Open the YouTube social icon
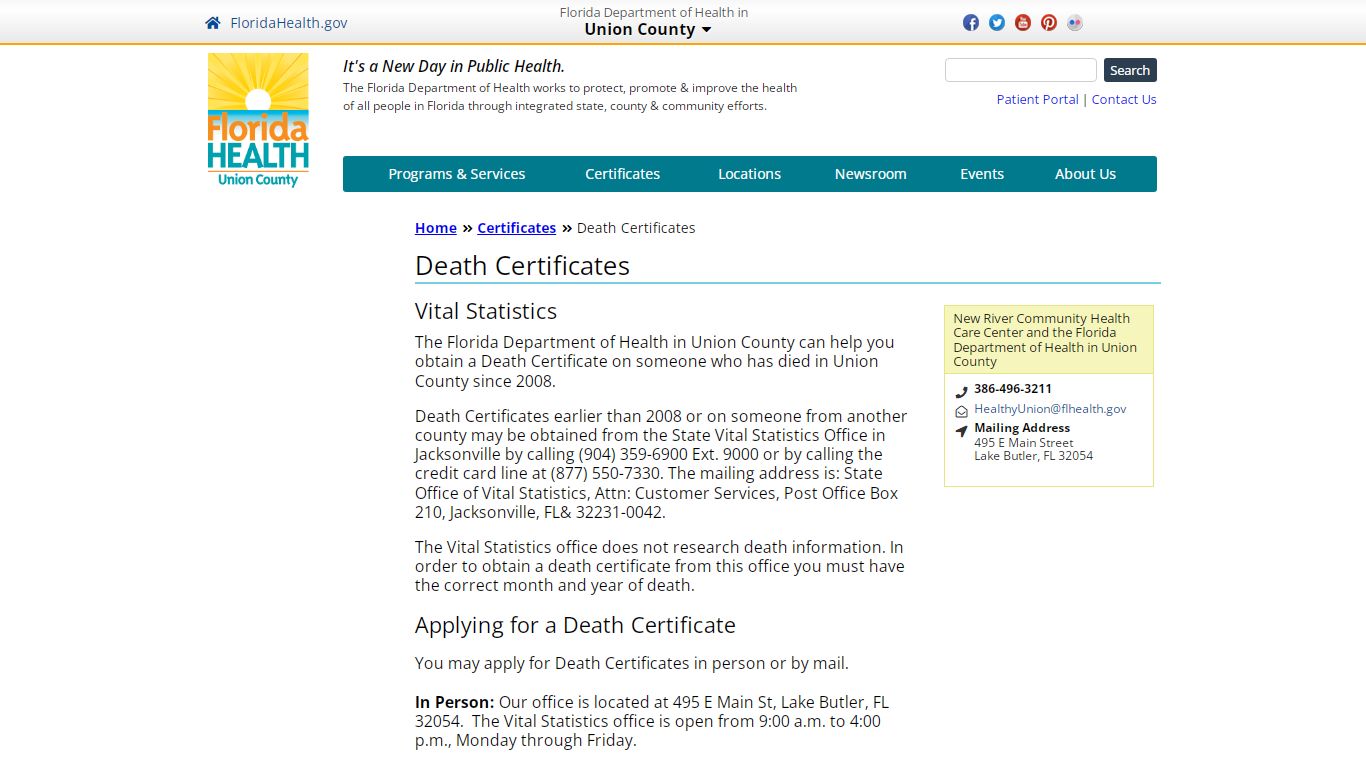Viewport: 1366px width, 768px height. 1023,23
